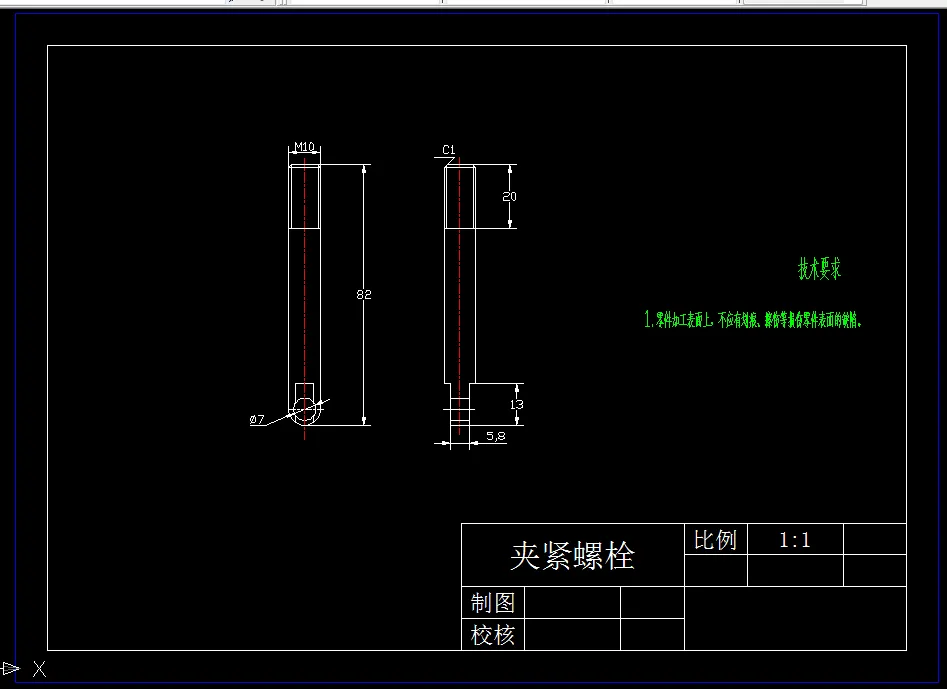Select the 制图 label in title block

(x=493, y=603)
